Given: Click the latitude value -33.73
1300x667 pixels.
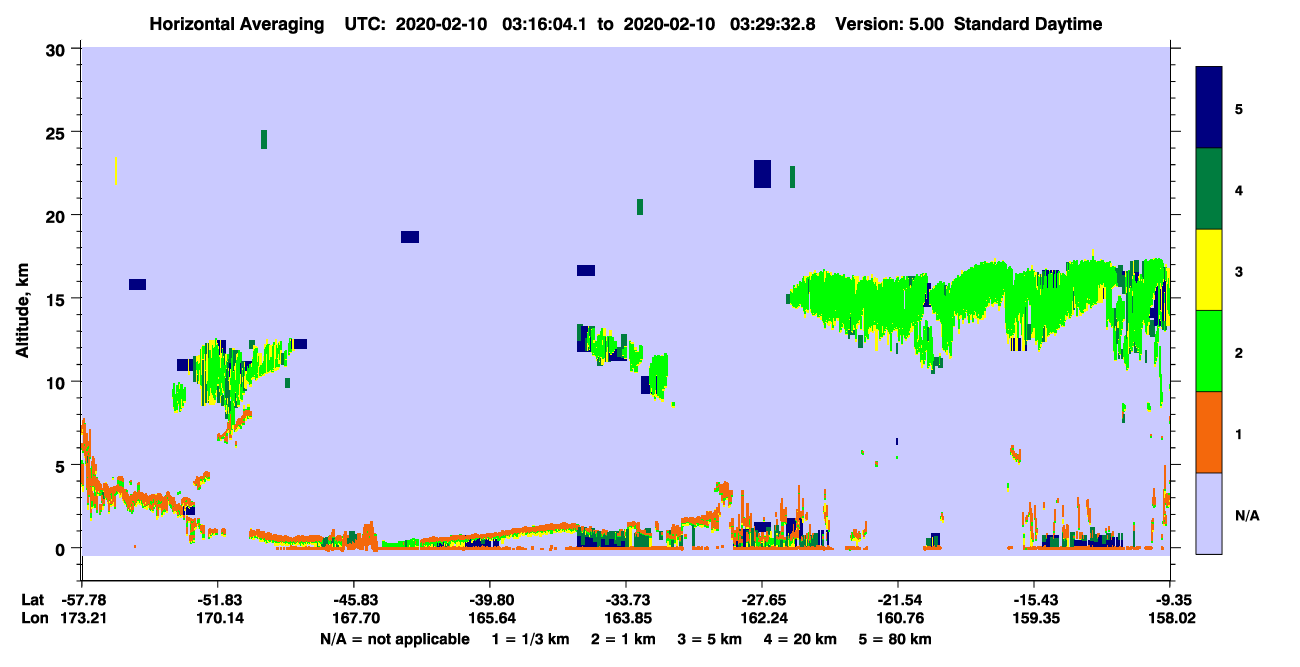Looking at the screenshot, I should click(x=626, y=599).
